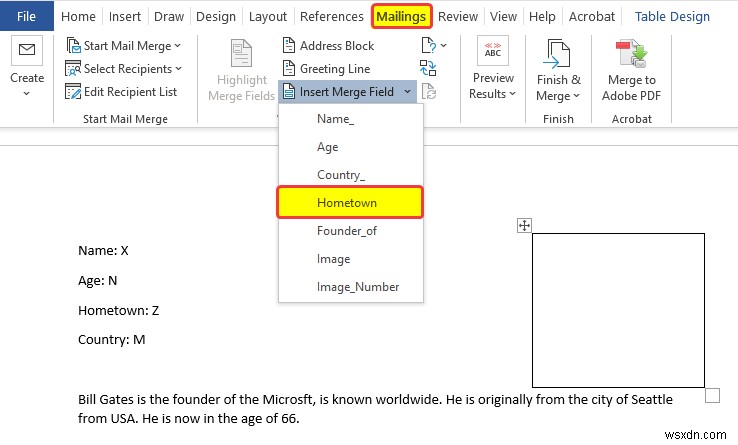Click the "Age: N" text line
The image size is (738, 445).
coord(97,281)
